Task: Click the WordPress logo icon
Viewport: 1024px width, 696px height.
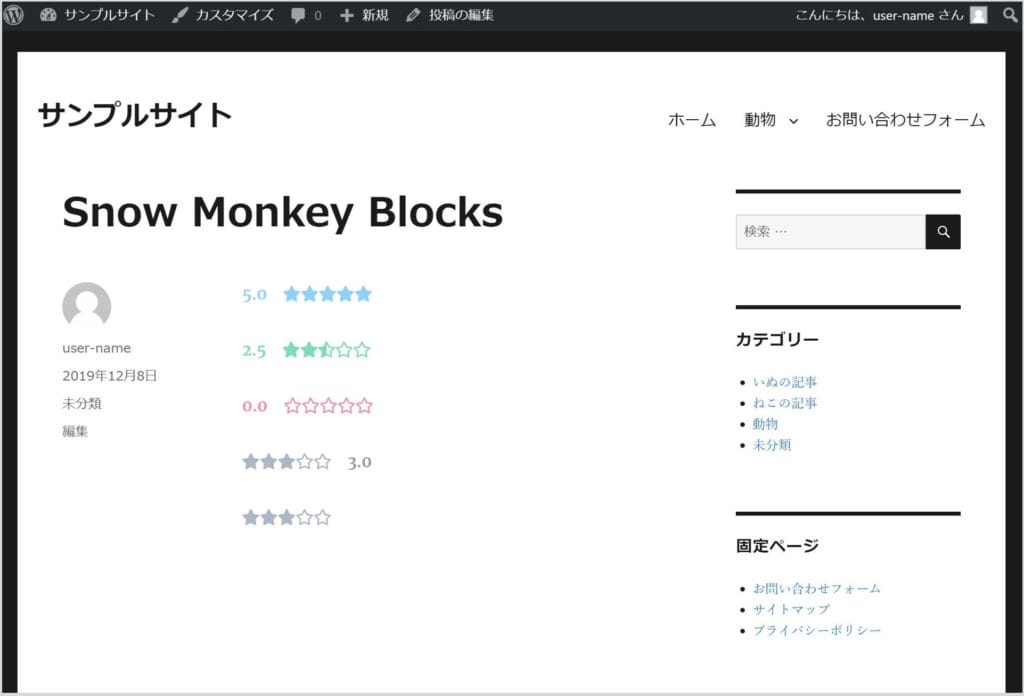Action: [x=14, y=15]
